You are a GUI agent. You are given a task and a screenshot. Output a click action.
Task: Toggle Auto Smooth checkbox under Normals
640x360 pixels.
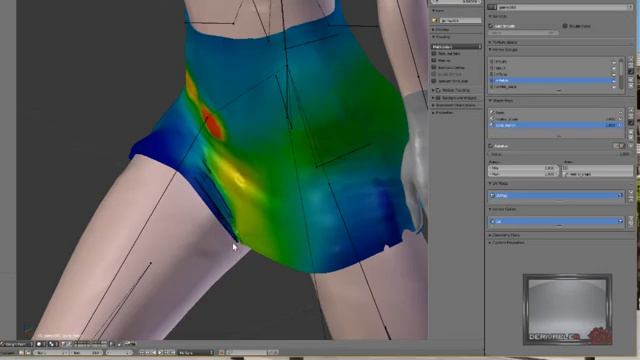[x=491, y=26]
